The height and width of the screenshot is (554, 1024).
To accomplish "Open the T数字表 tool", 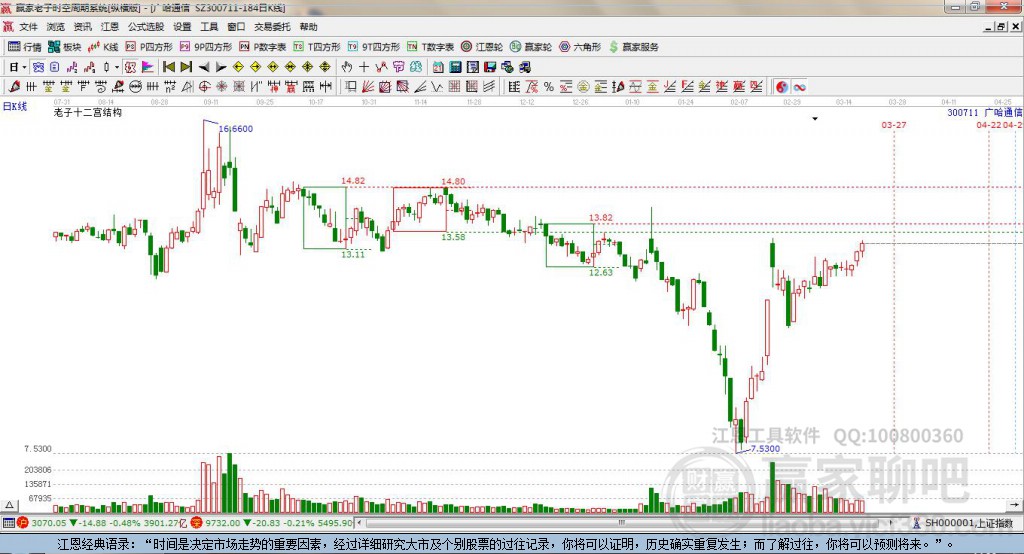I will (430, 47).
